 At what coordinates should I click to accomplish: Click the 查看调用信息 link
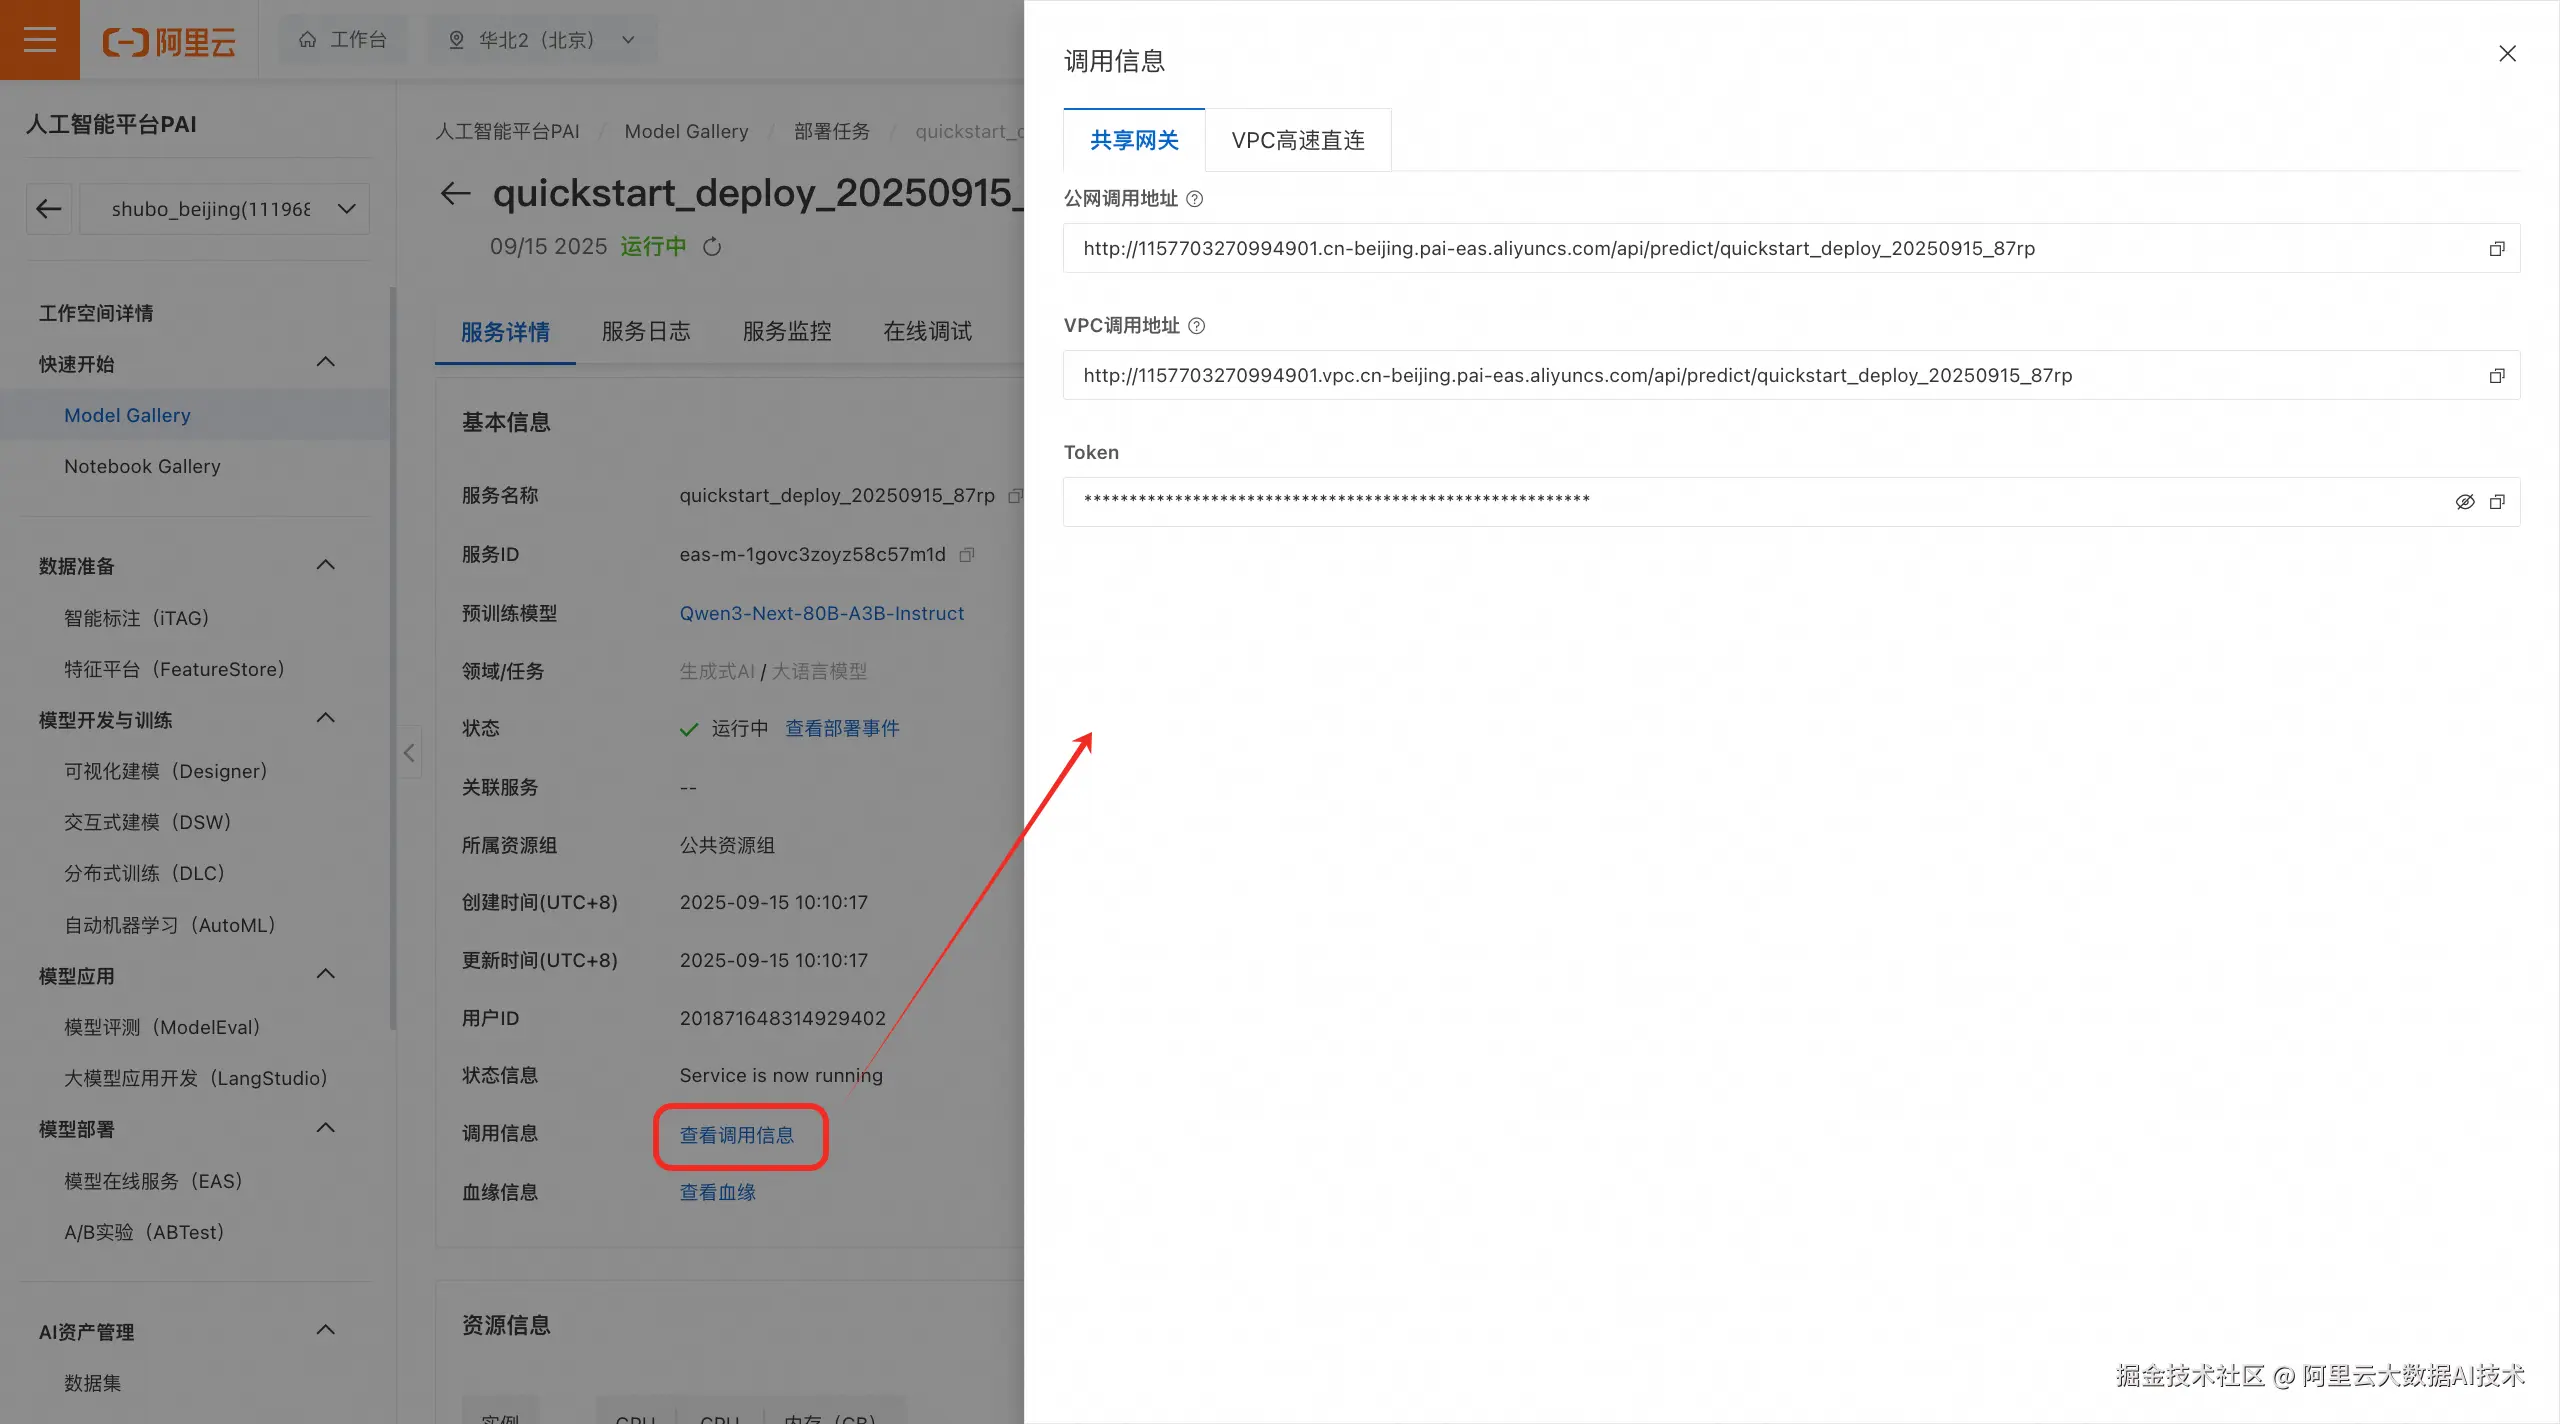(737, 1135)
